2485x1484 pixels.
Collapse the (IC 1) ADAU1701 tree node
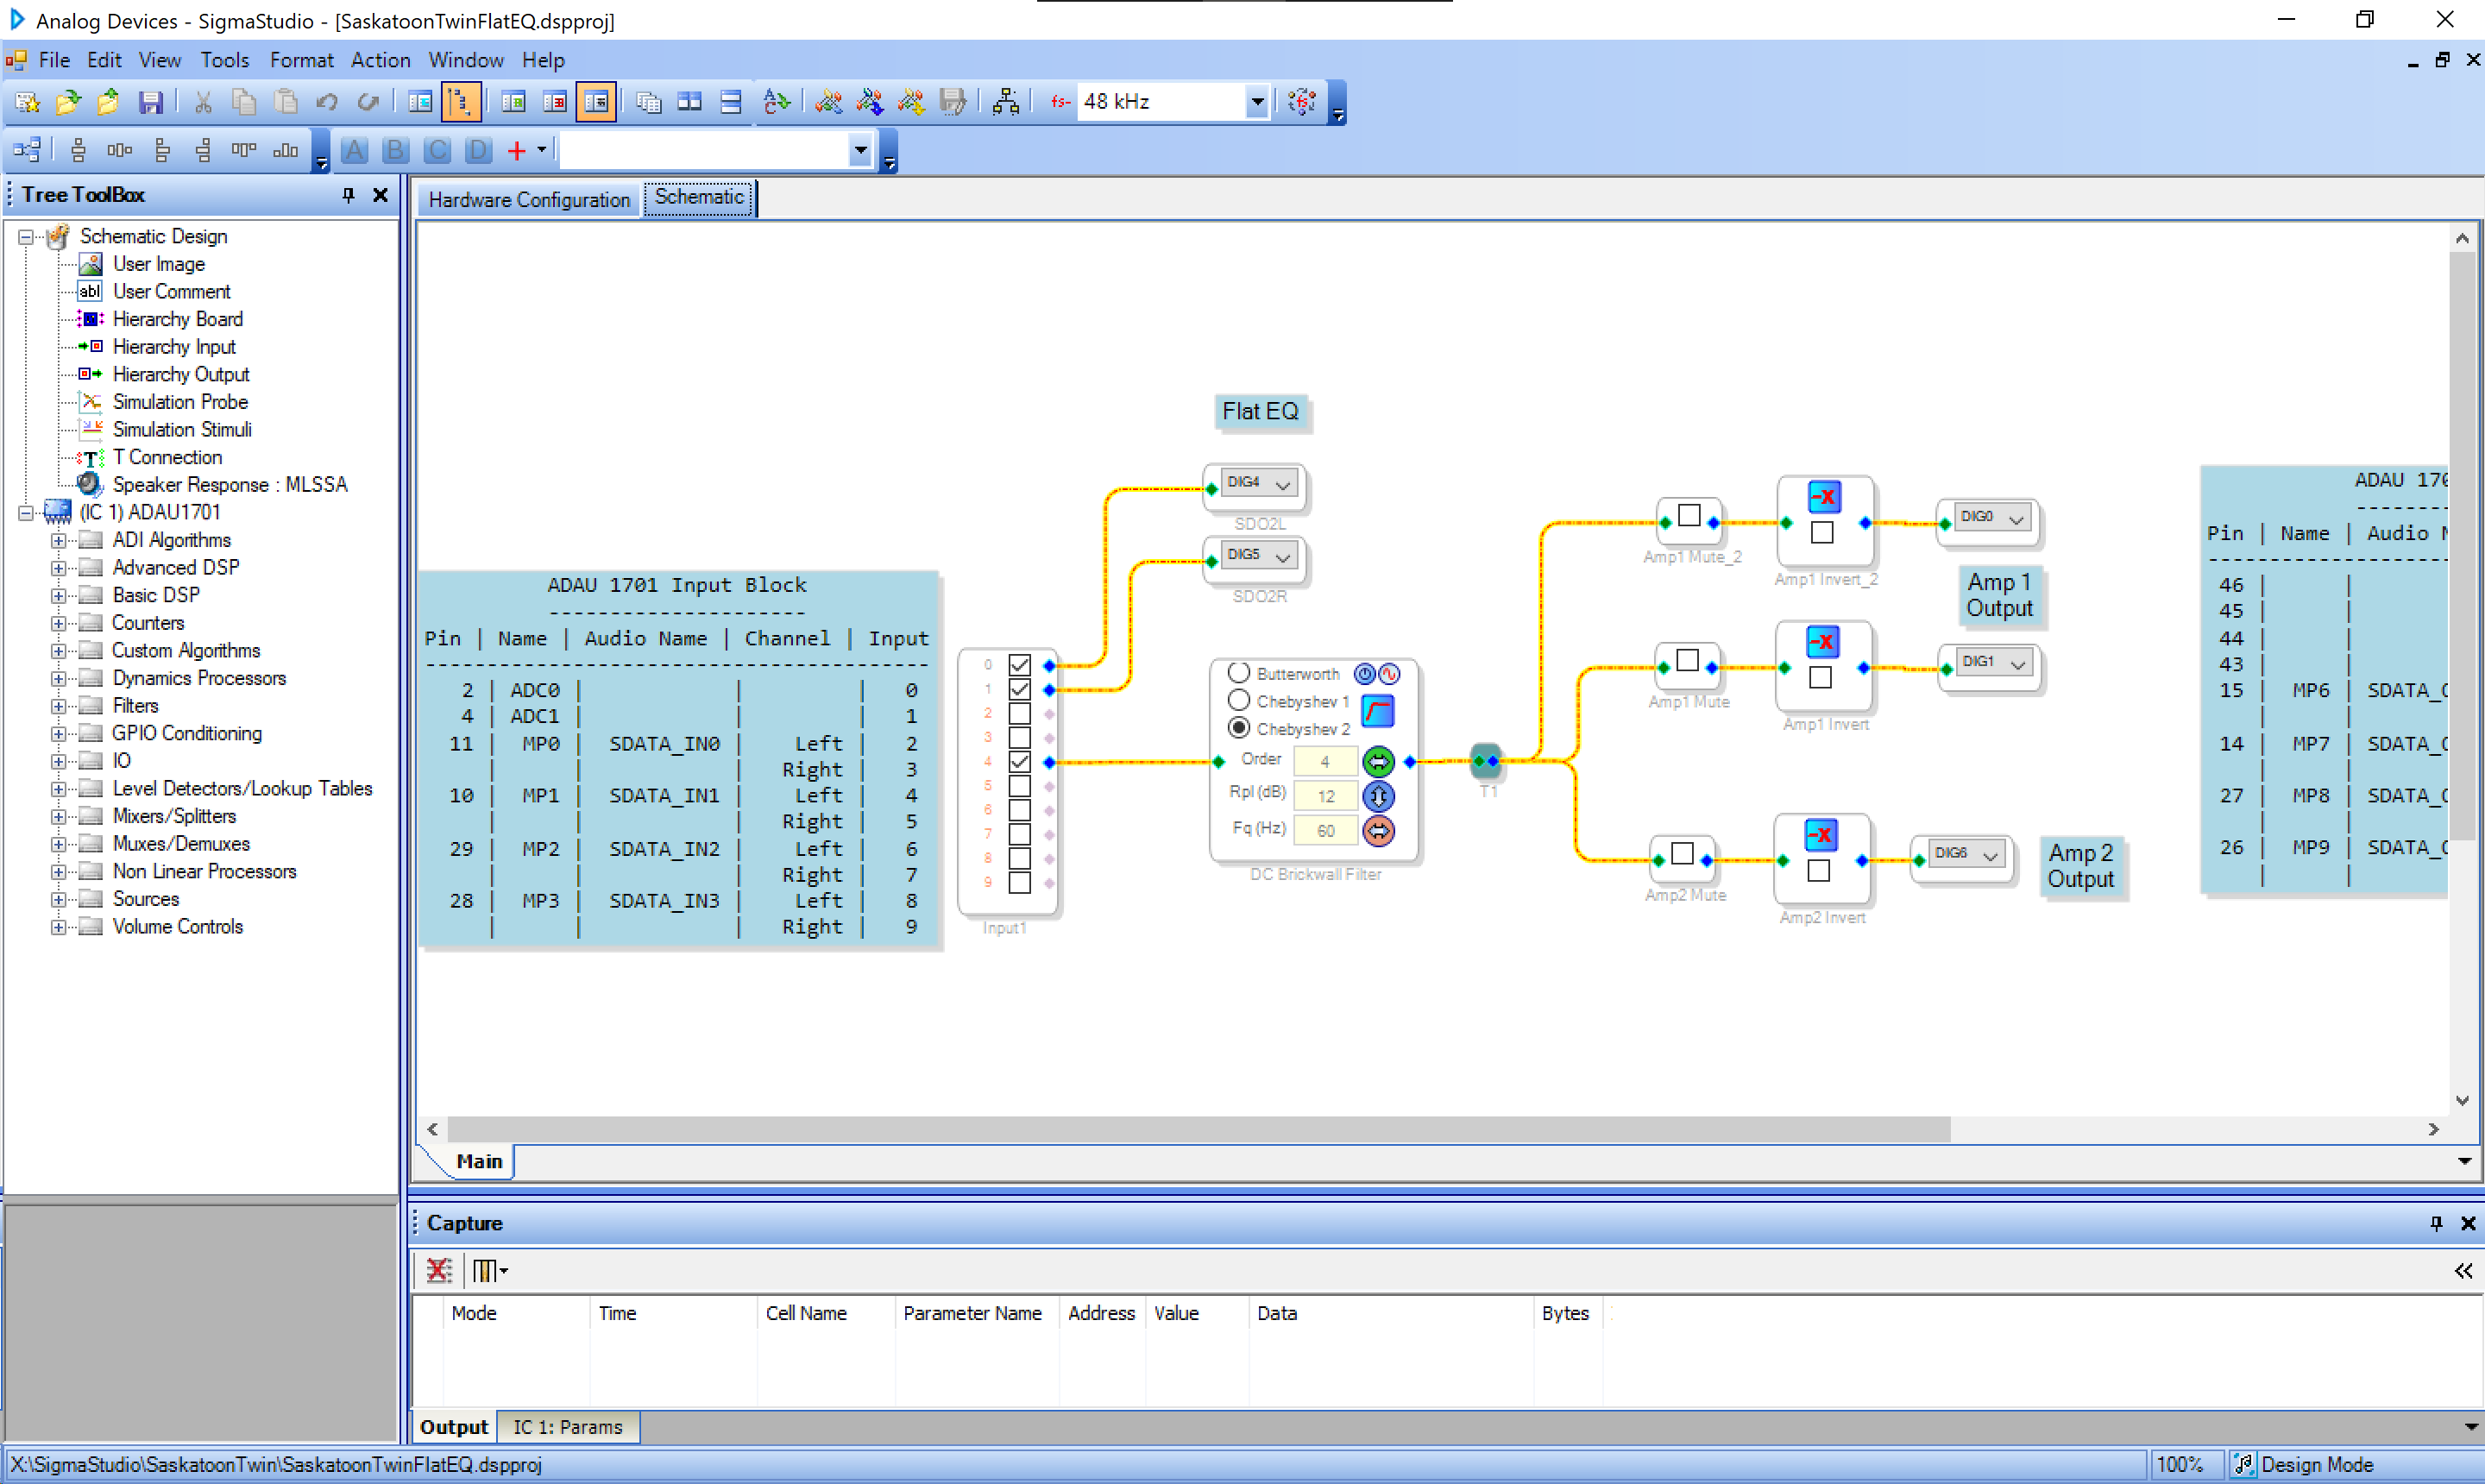(26, 513)
